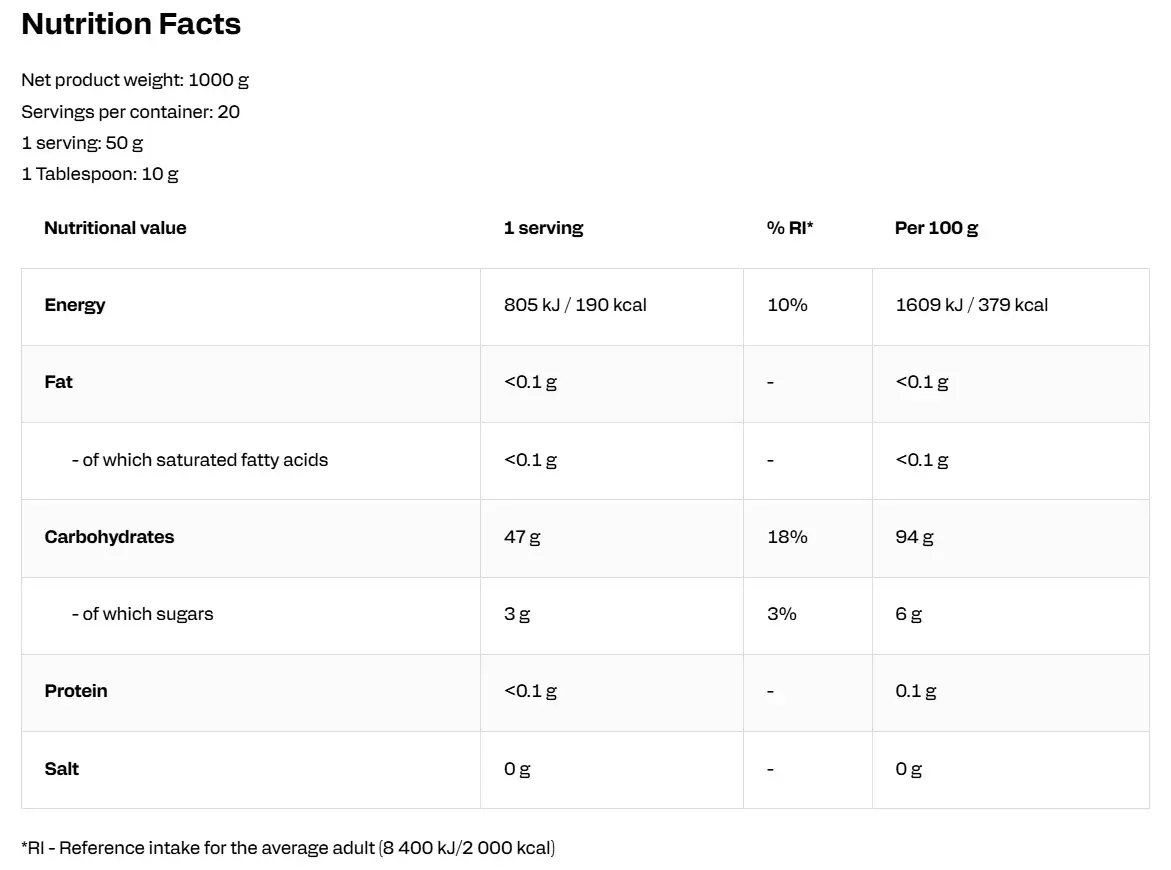Click the Nutritional value column header
The height and width of the screenshot is (870, 1171).
pyautogui.click(x=115, y=228)
